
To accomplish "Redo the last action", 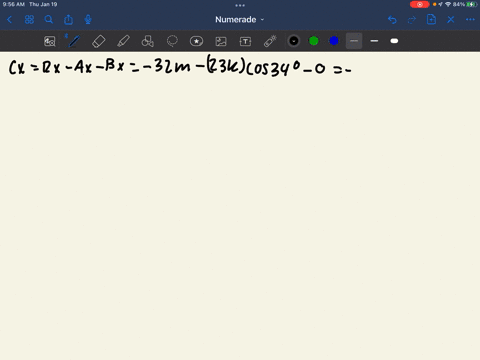I will click(x=412, y=20).
